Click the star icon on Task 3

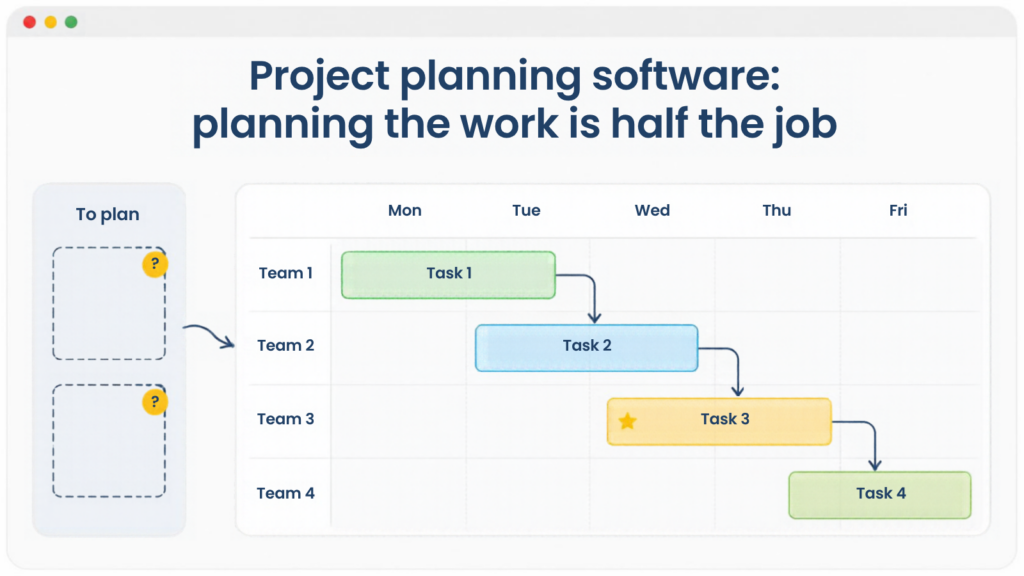click(627, 421)
